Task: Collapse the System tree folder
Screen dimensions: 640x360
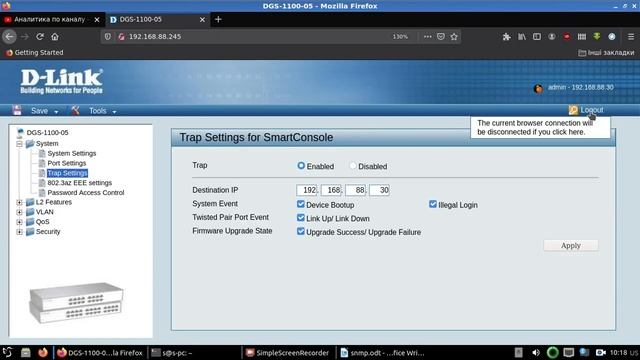Action: [19, 144]
